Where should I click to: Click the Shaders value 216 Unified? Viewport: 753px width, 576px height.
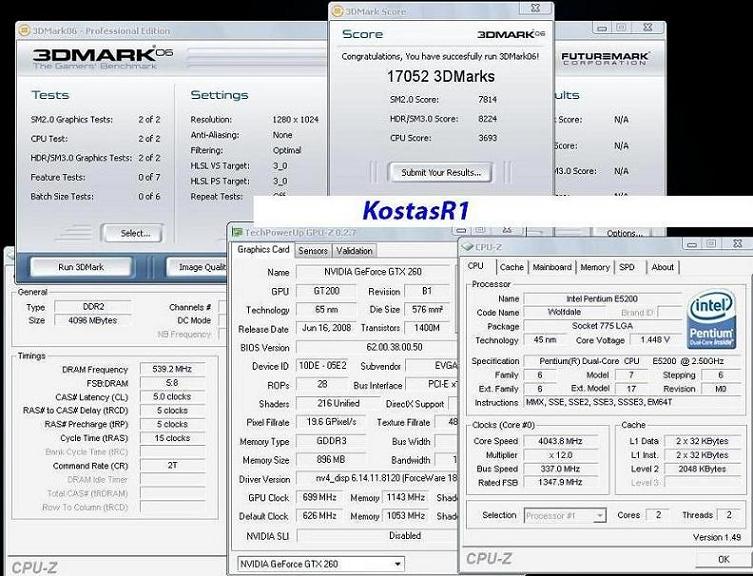tap(338, 404)
